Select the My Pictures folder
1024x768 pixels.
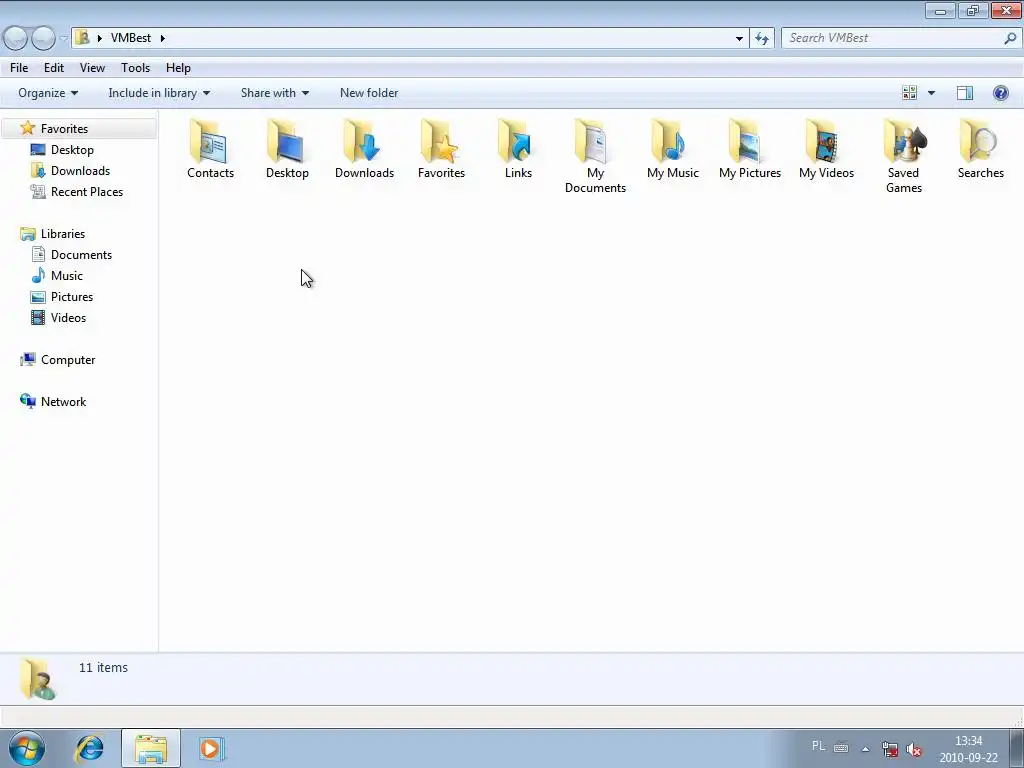pos(750,149)
